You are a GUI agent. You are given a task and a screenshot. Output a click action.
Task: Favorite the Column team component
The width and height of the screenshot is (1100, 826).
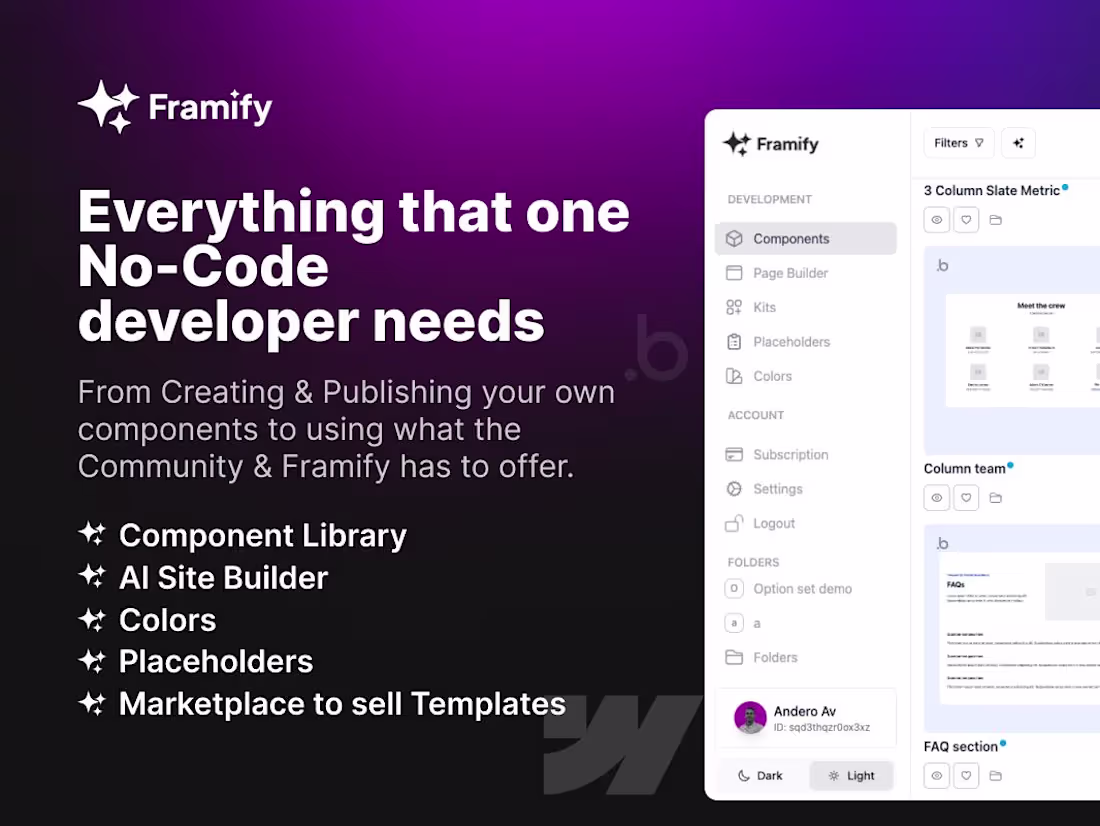tap(966, 497)
